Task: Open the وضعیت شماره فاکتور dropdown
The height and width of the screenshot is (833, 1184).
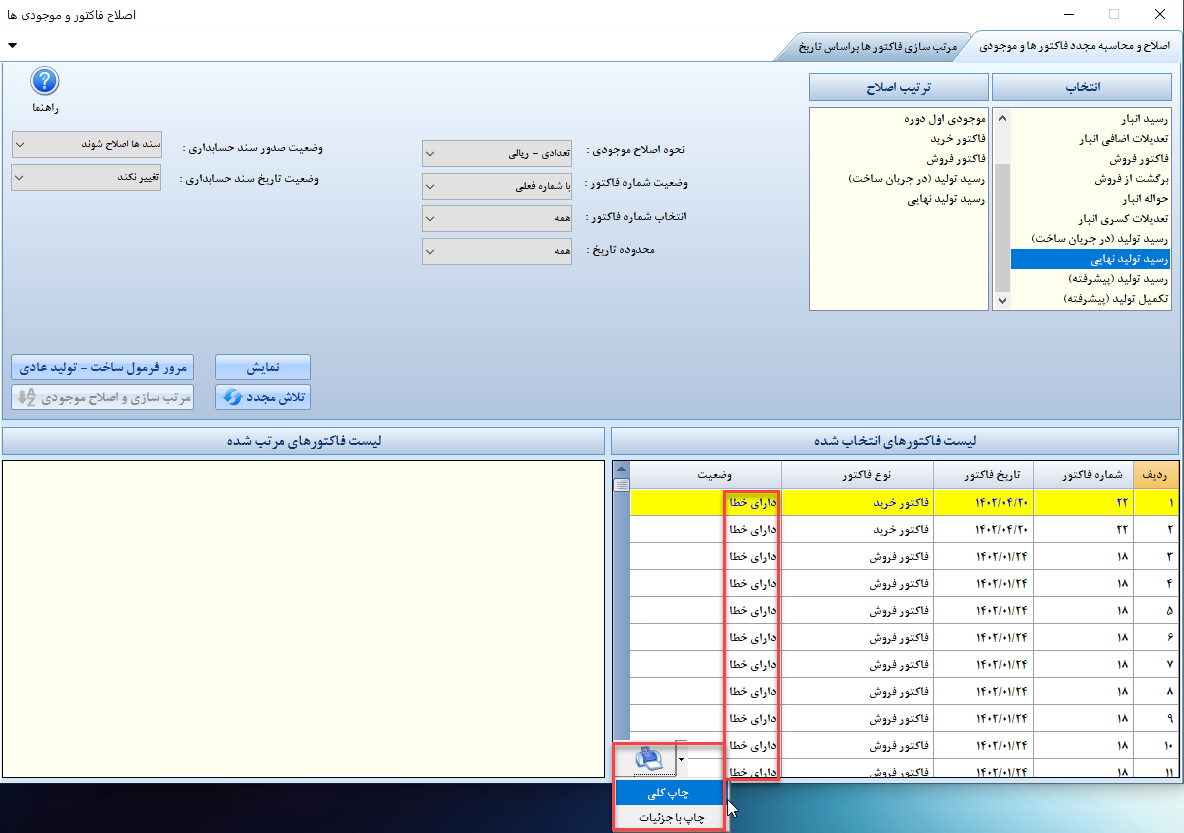Action: coord(497,187)
